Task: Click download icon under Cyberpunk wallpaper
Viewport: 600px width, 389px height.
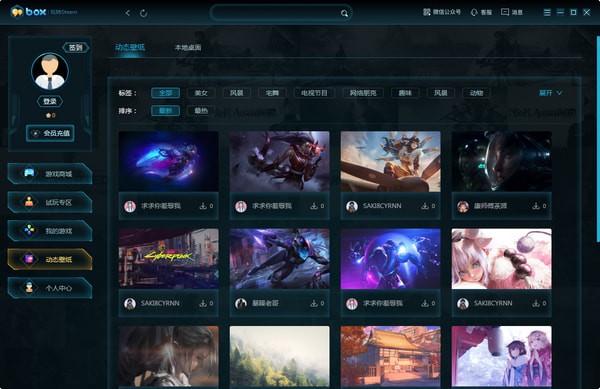Action: 202,303
